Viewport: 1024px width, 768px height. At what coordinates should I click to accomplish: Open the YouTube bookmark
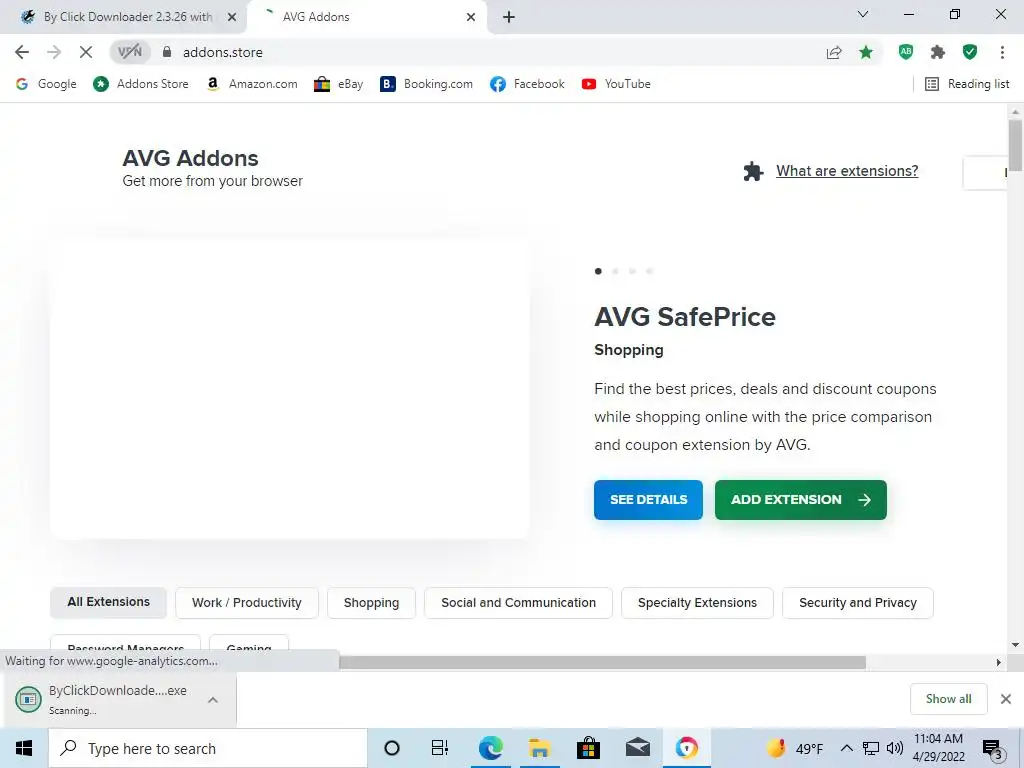click(x=616, y=84)
